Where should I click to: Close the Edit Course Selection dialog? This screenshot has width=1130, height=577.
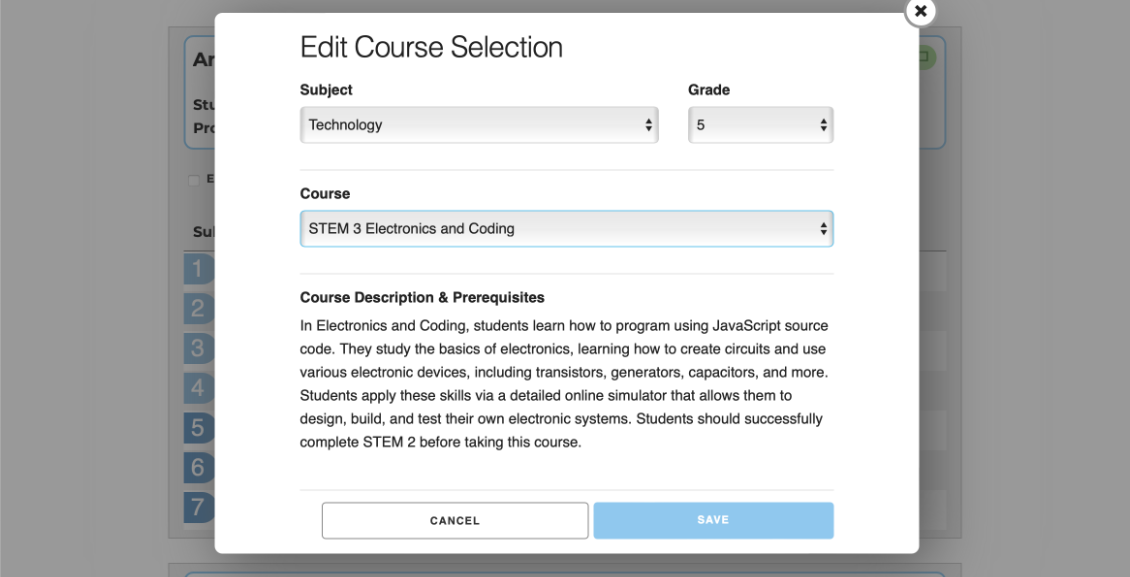coord(920,12)
